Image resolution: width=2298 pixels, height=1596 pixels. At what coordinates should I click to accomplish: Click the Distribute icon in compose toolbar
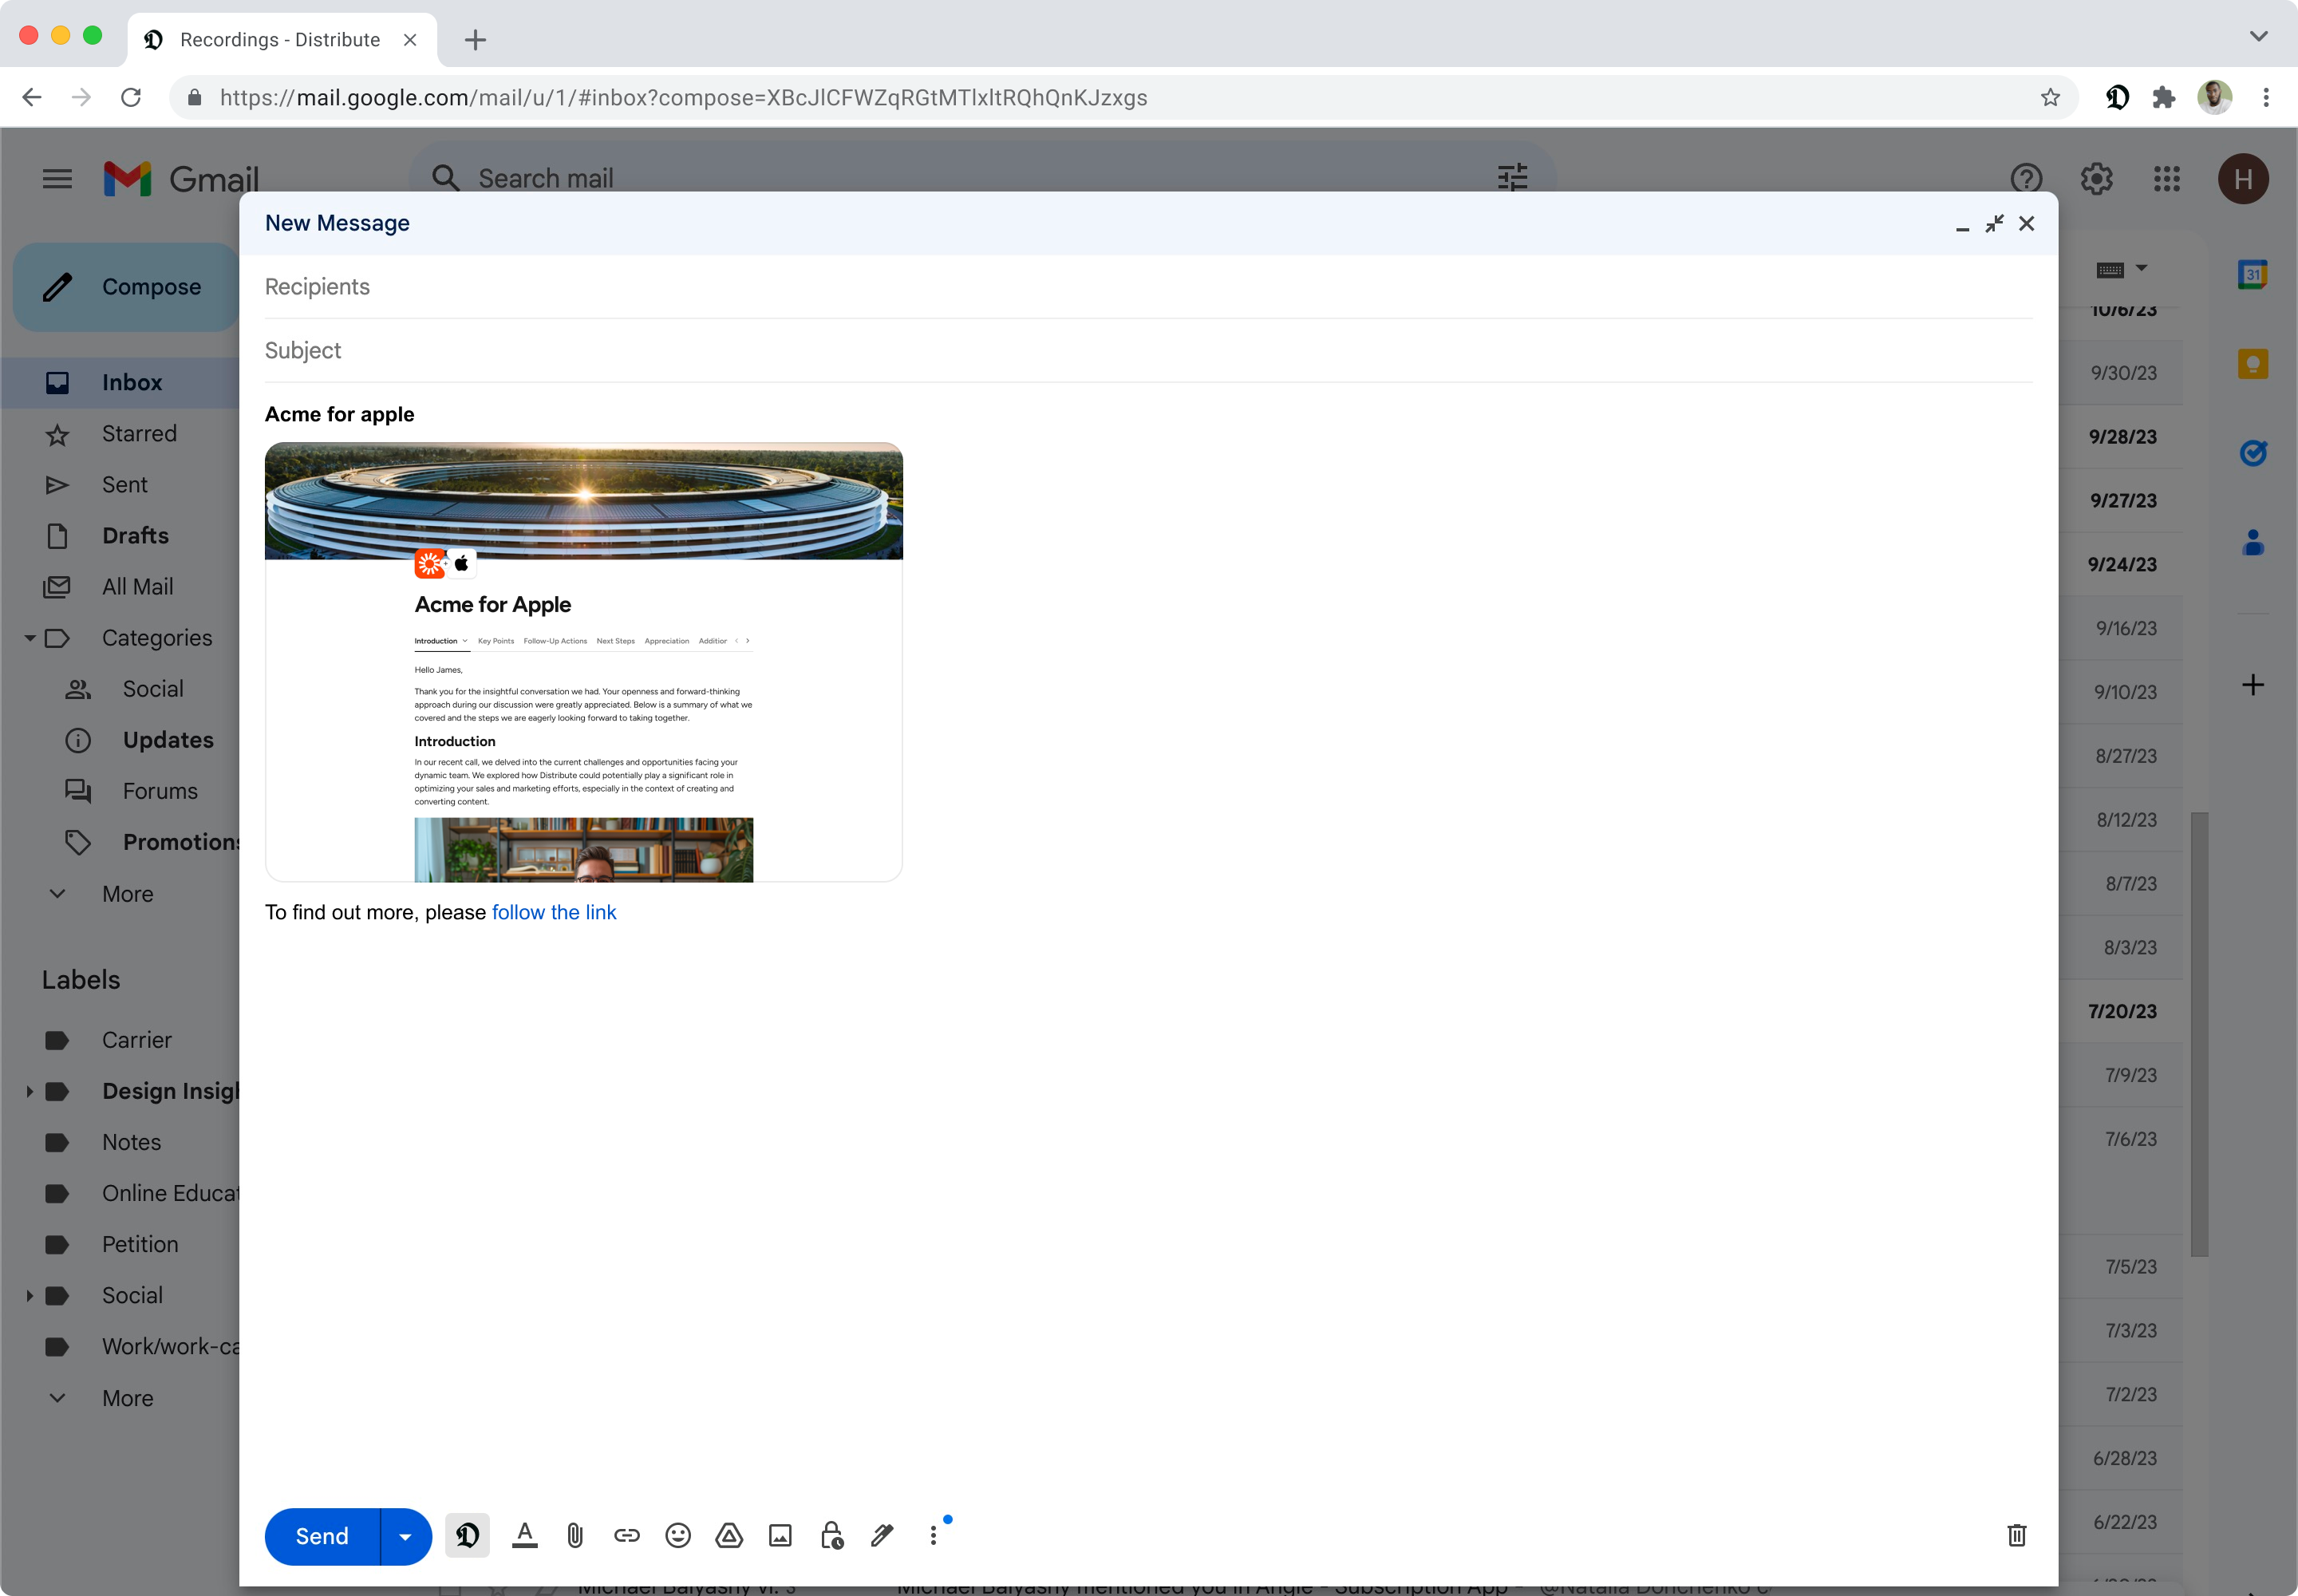tap(467, 1535)
